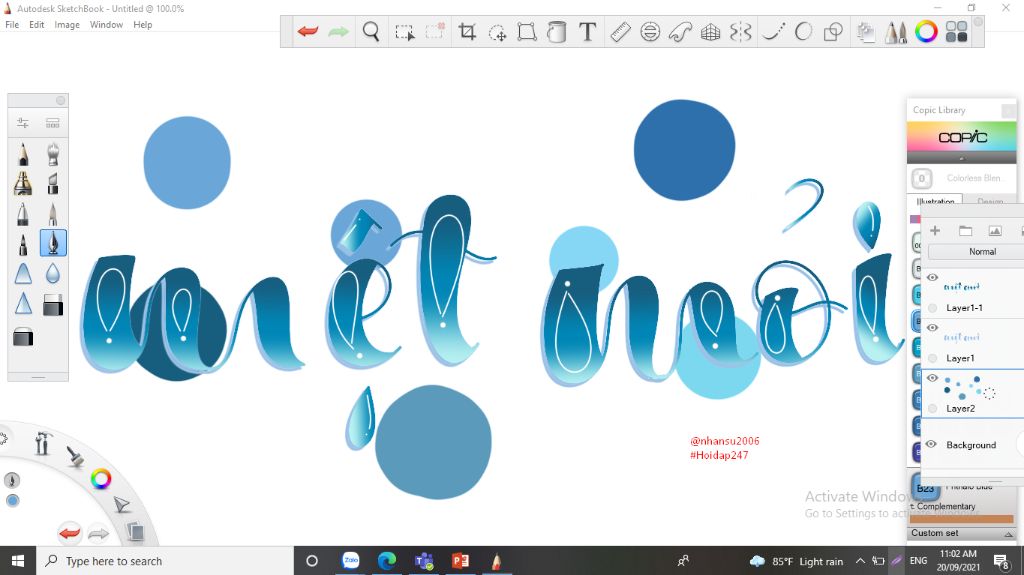Add a new layer with plus button
Viewport: 1024px width, 575px height.
point(935,231)
